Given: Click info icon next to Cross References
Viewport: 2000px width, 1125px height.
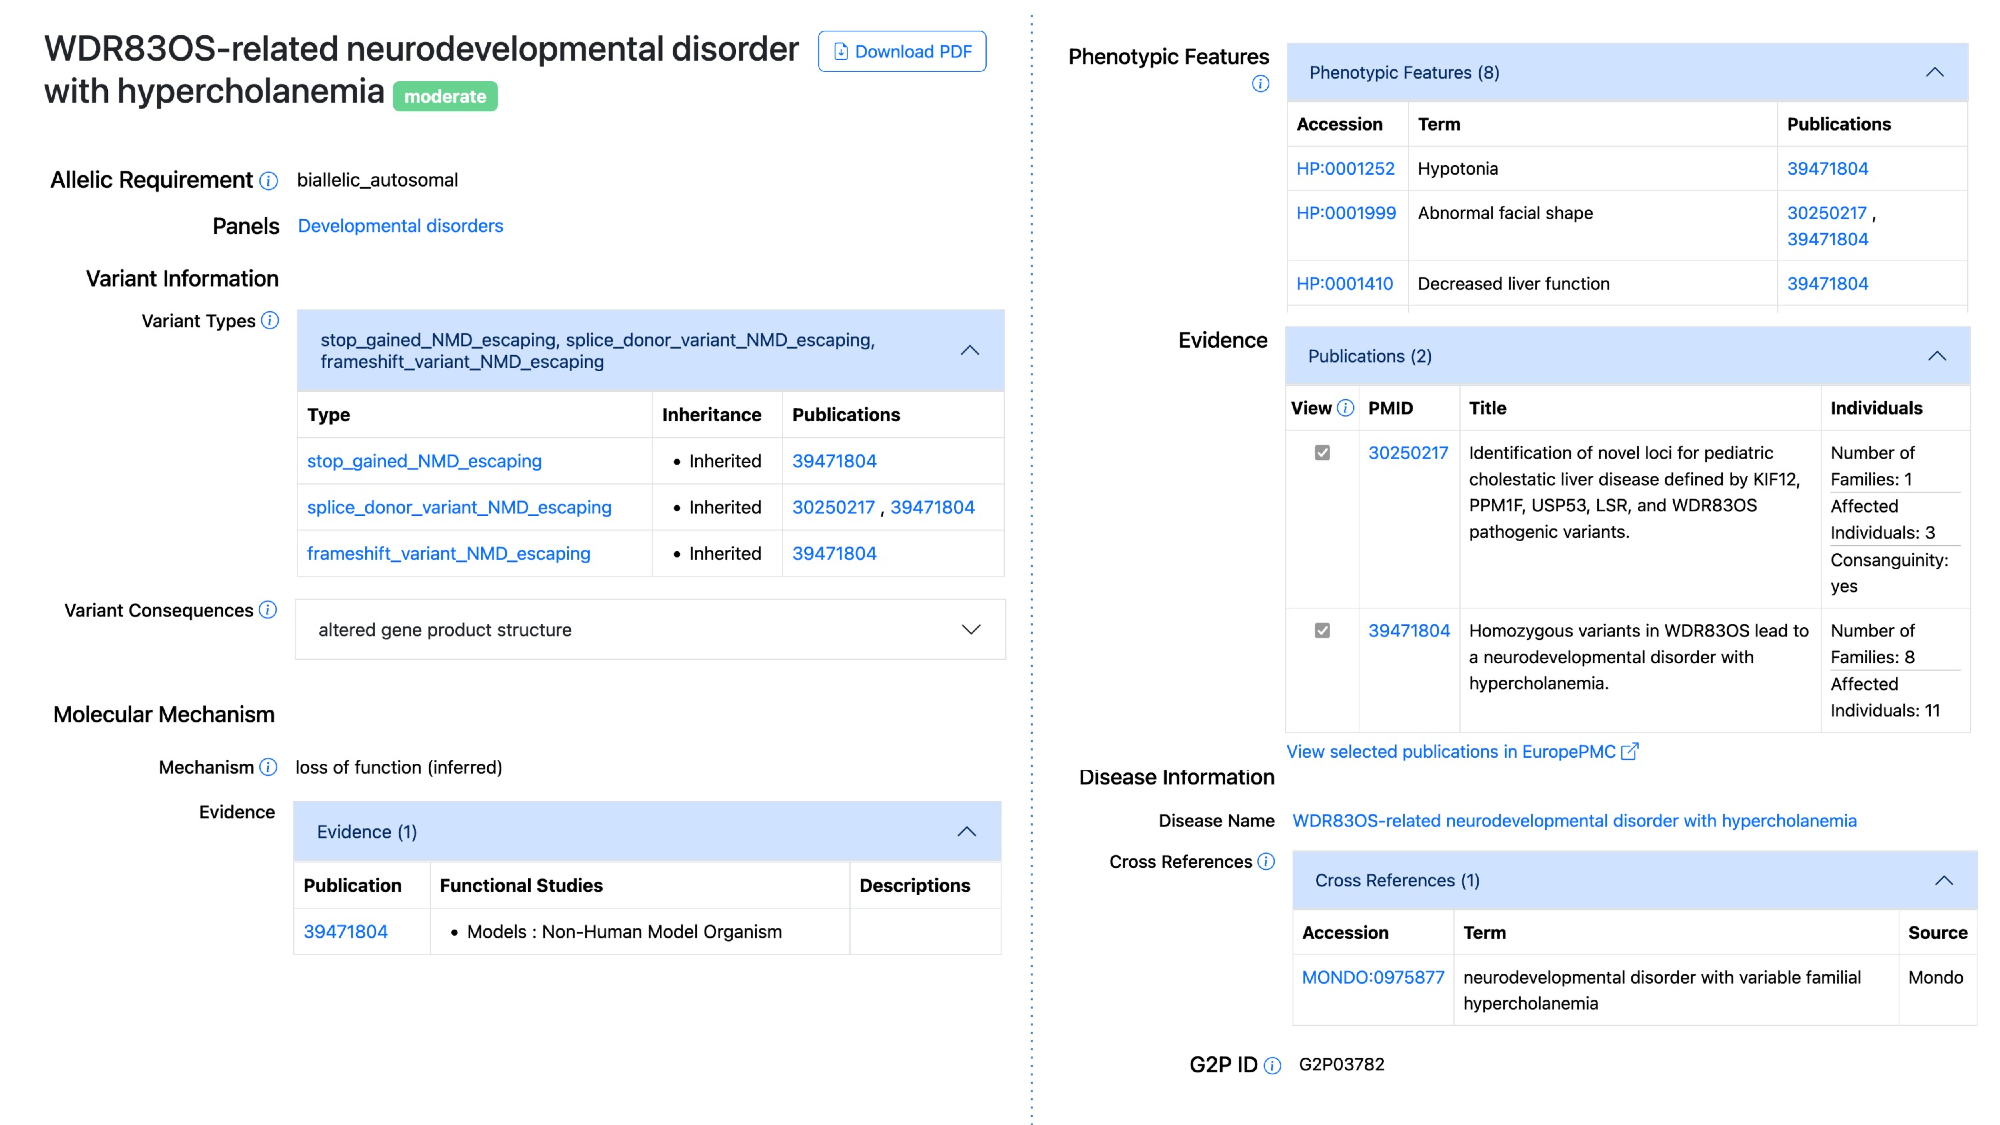Looking at the screenshot, I should (x=1266, y=862).
